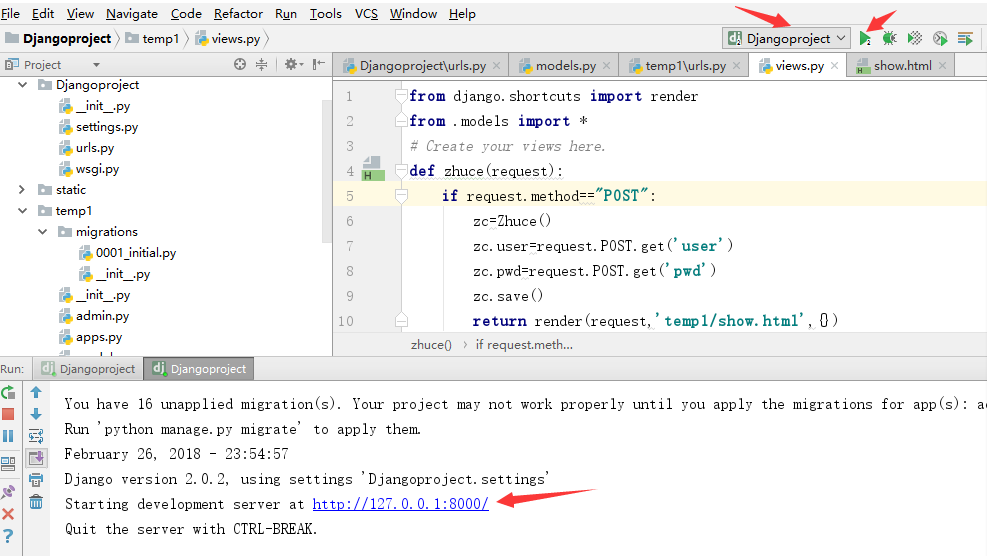Collapse the temp1 folder
This screenshot has height=556, width=987.
click(23, 210)
